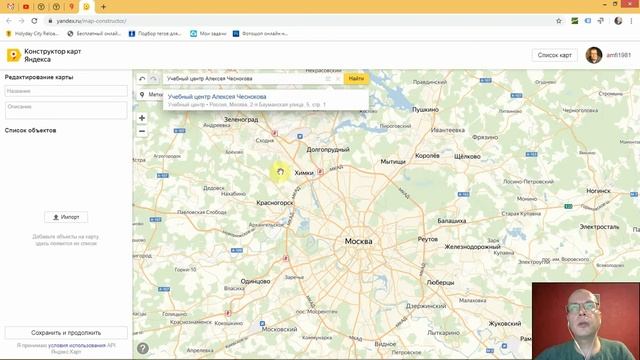Viewport: 640px width, 360px height.
Task: Open the help question mark icon
Action: (142, 348)
